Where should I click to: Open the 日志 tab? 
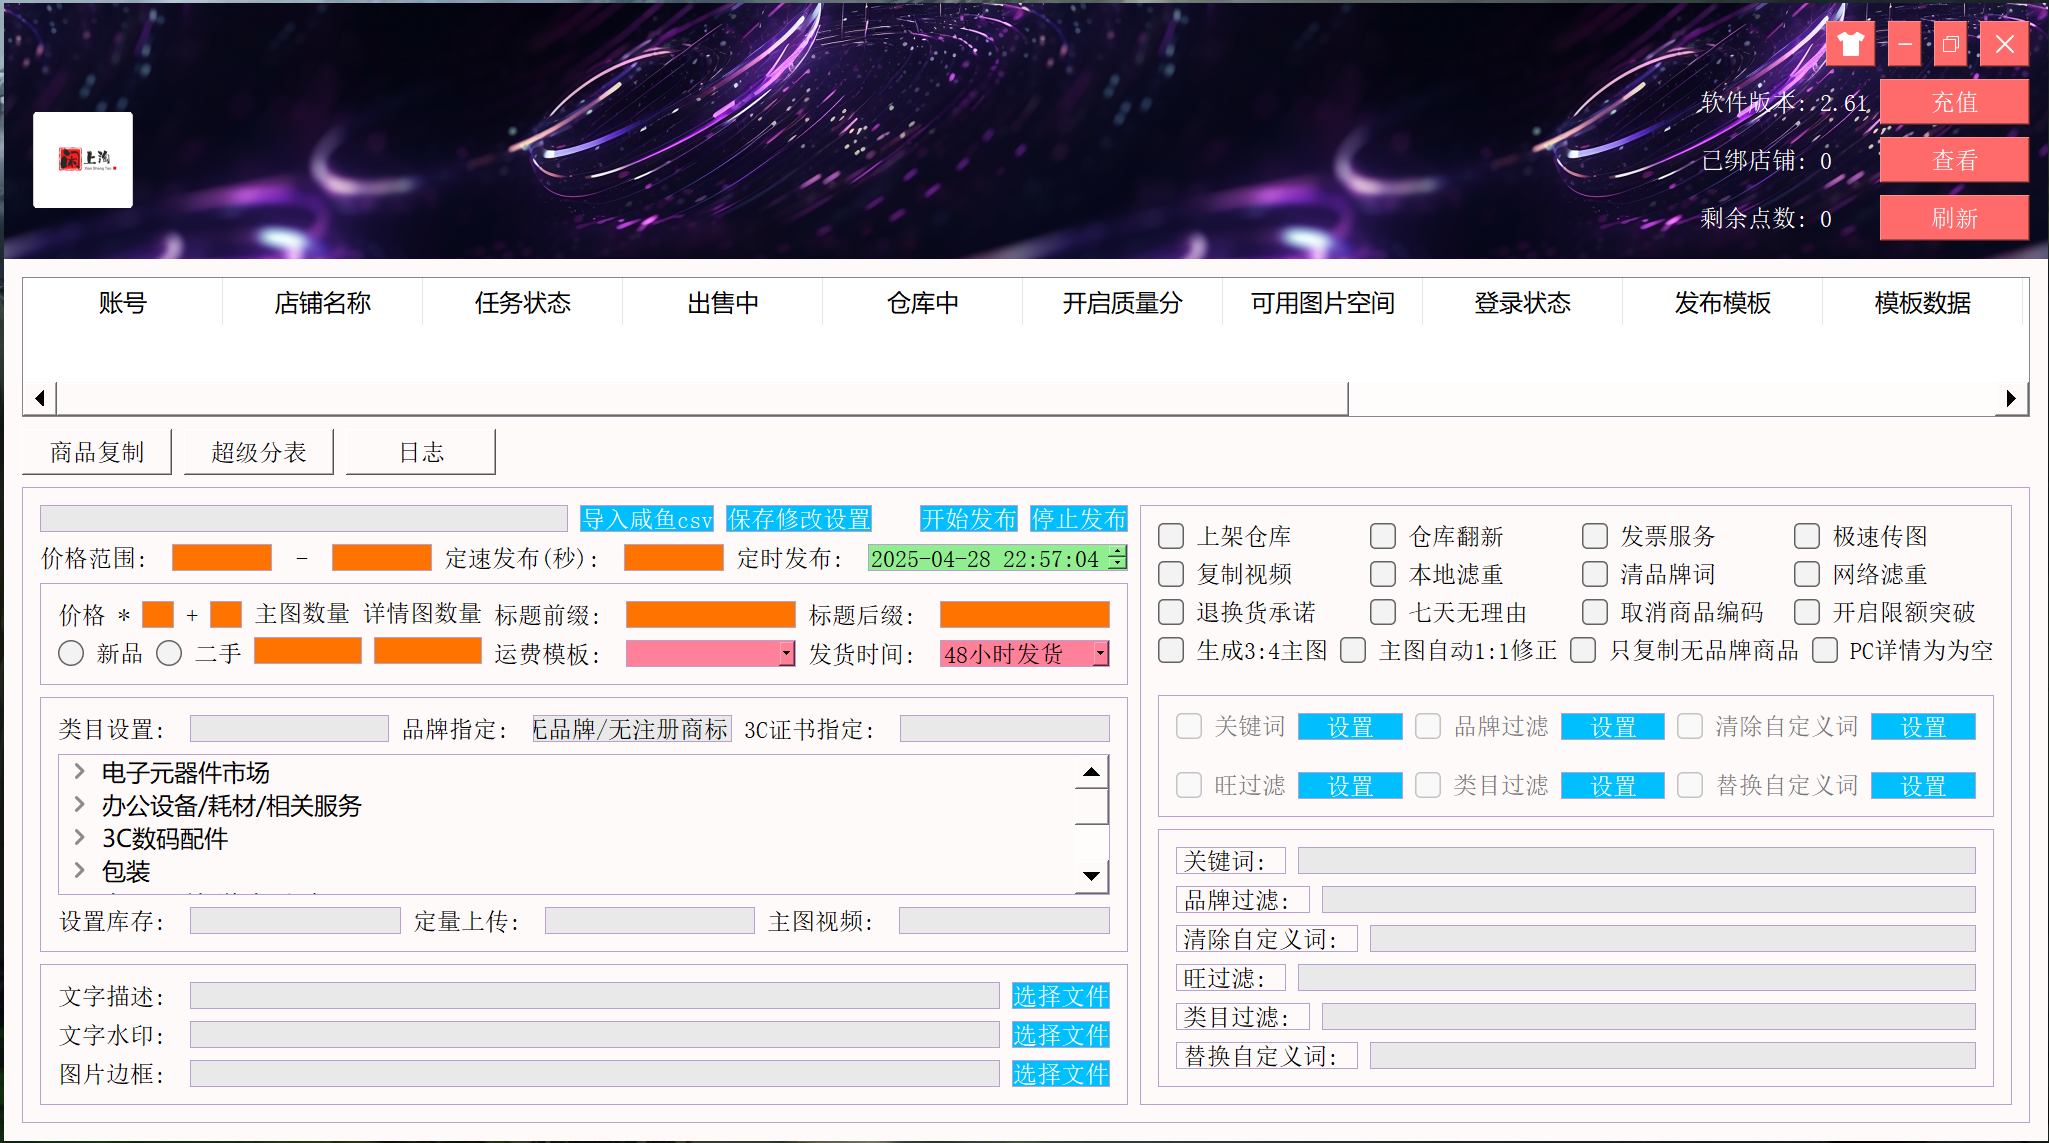pos(420,453)
